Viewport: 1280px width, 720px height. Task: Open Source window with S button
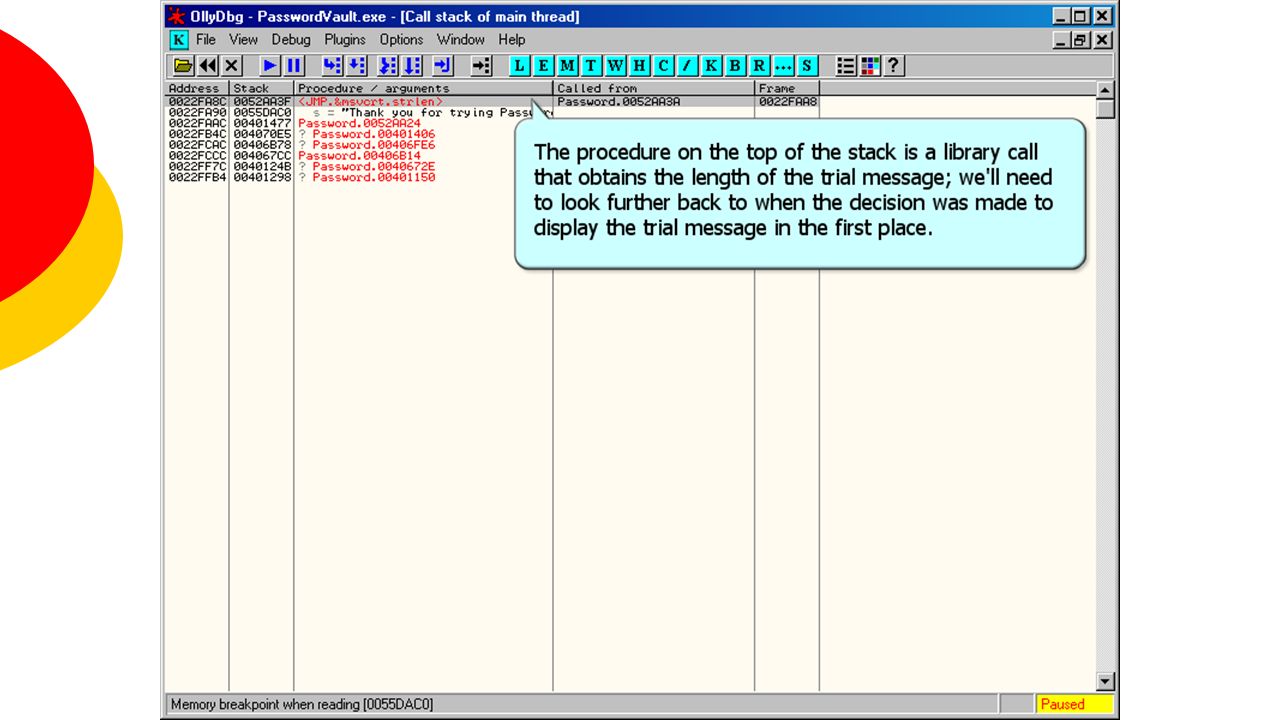click(808, 66)
